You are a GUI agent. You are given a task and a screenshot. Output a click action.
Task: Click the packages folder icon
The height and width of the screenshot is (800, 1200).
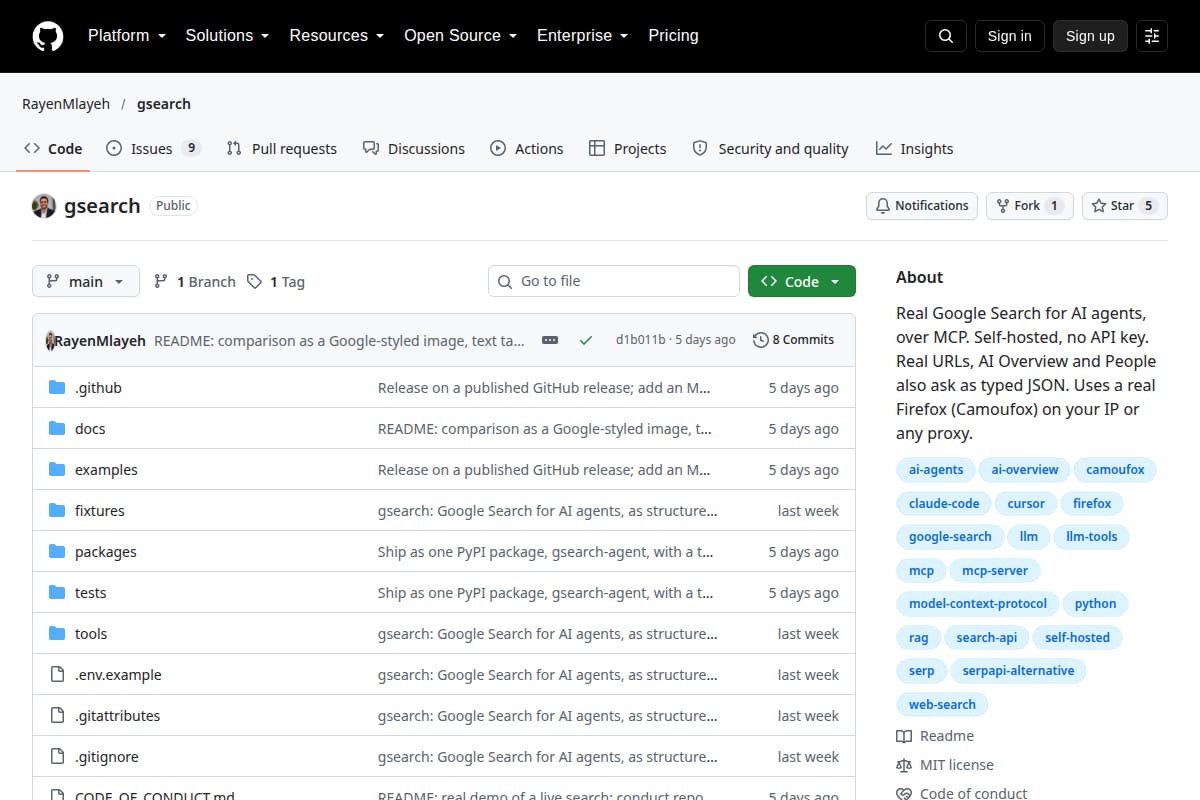tap(57, 552)
